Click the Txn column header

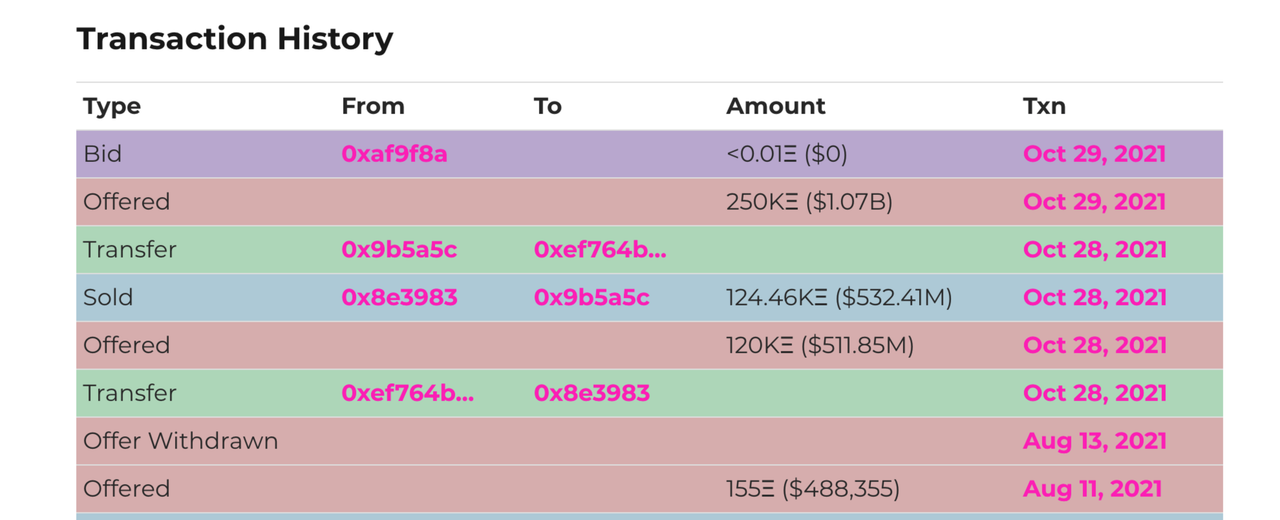point(1044,106)
